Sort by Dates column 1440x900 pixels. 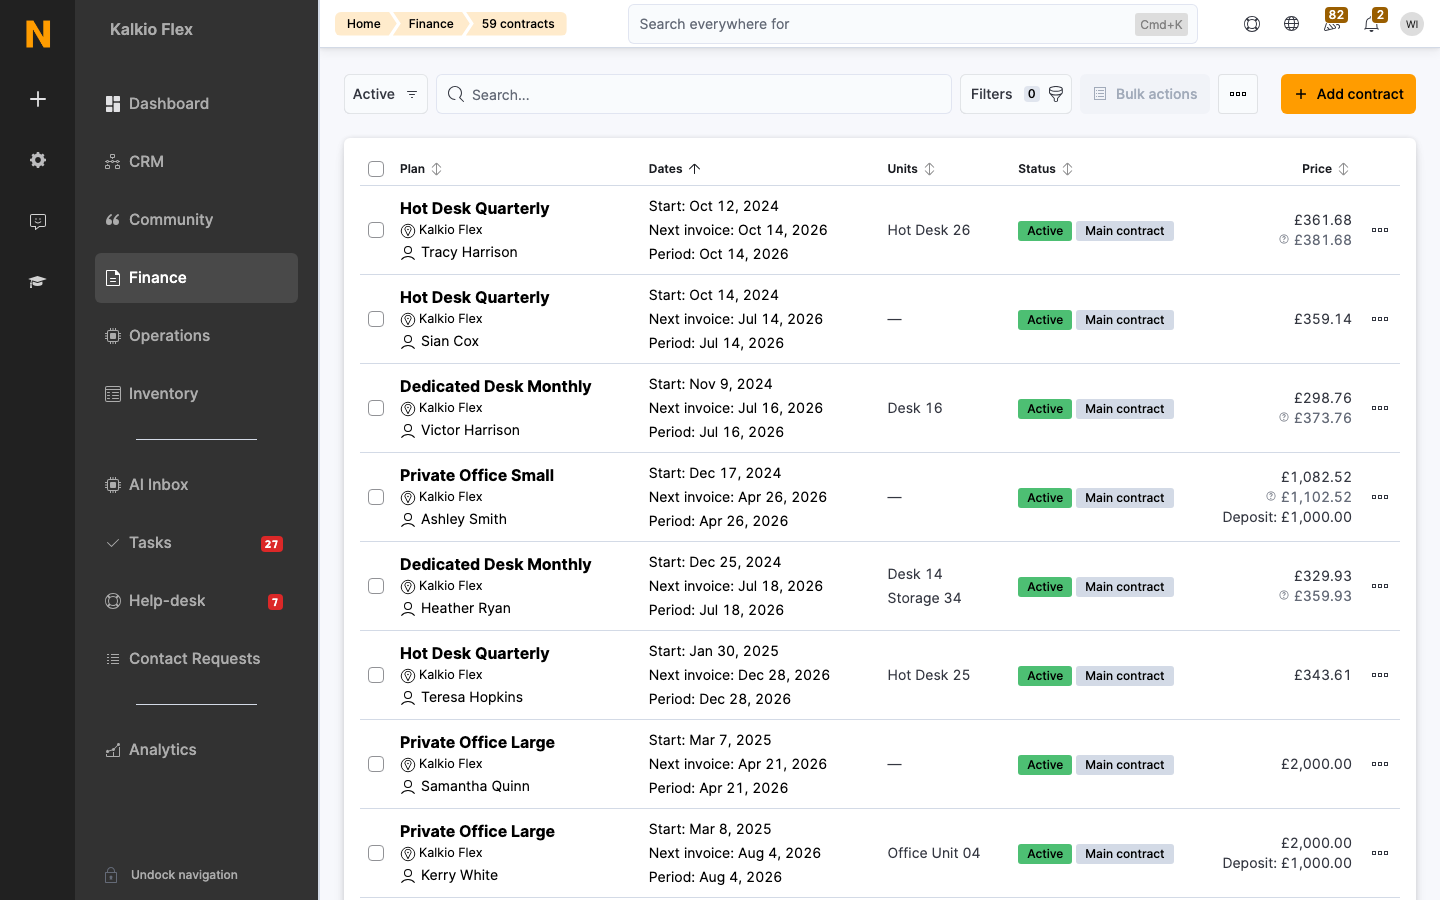coord(675,169)
